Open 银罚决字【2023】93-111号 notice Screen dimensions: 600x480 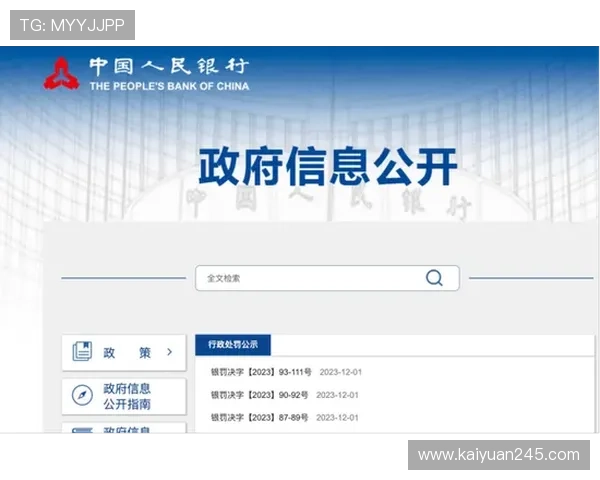pos(261,372)
